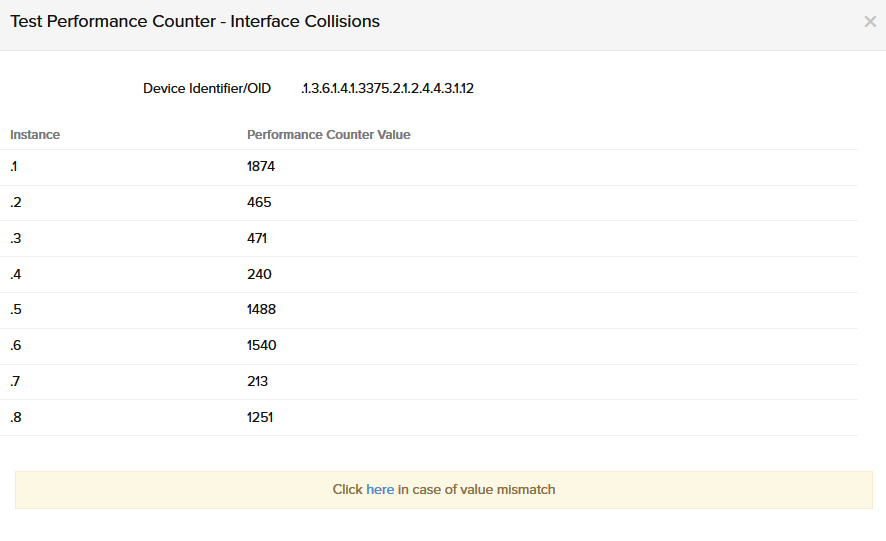Select instance .2 row
Screen dimensions: 886x541
pyautogui.click(x=15, y=203)
